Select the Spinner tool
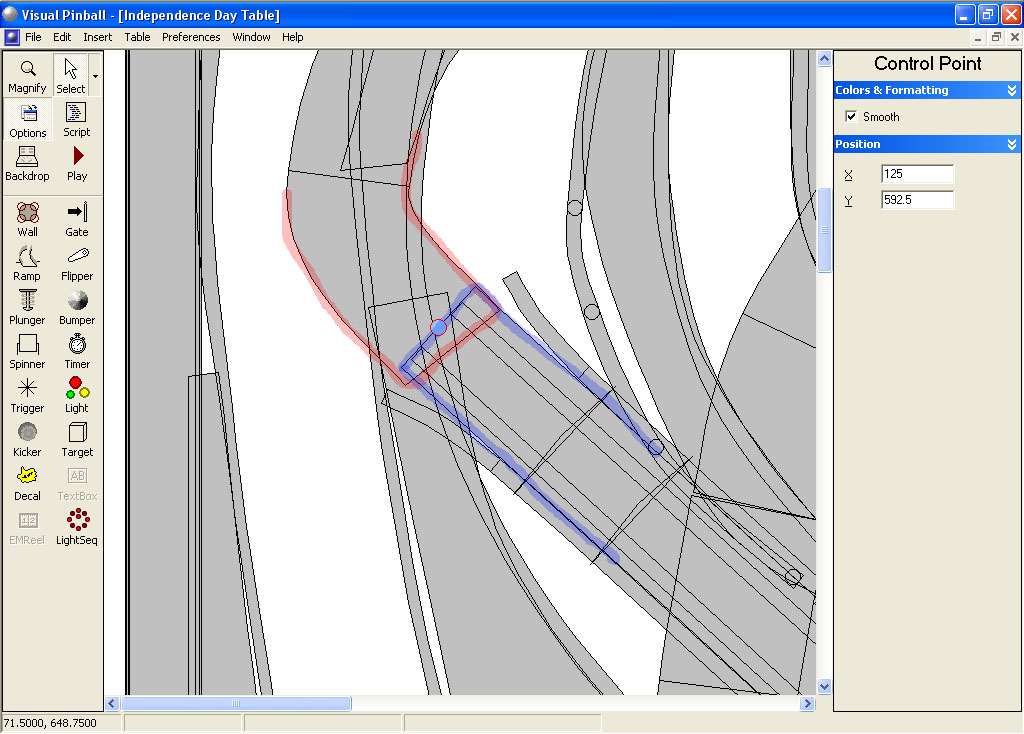The image size is (1024, 734). point(28,351)
